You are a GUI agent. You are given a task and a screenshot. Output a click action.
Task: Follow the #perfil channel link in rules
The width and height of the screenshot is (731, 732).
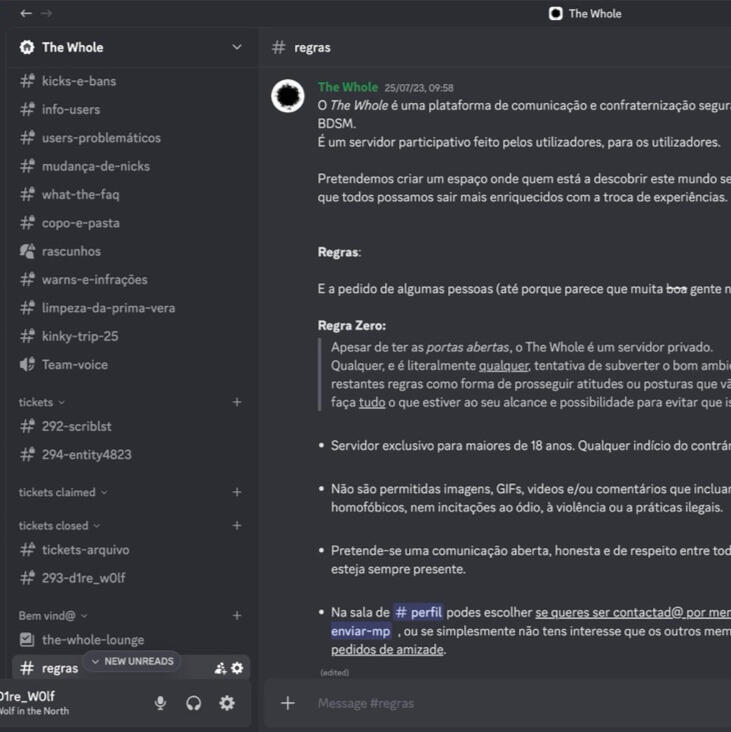[416, 612]
